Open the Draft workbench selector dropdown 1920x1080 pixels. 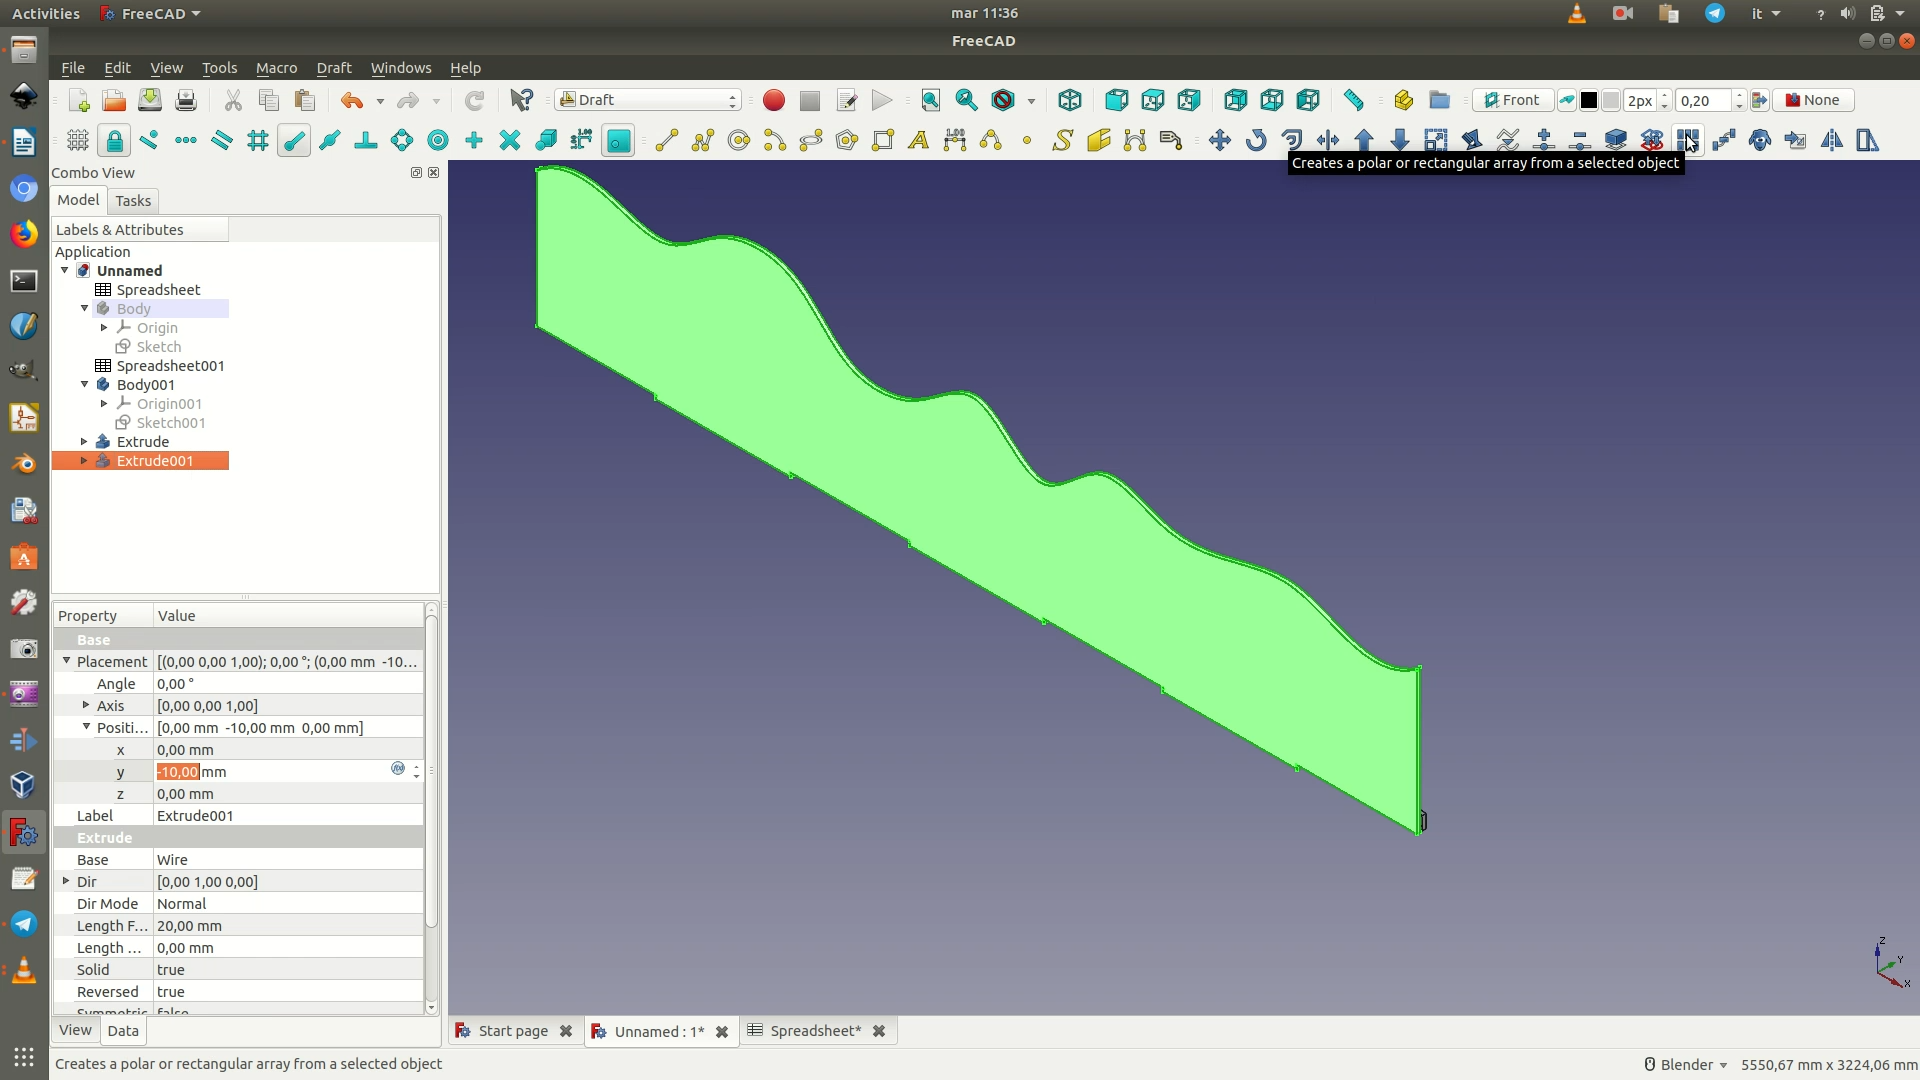point(648,100)
